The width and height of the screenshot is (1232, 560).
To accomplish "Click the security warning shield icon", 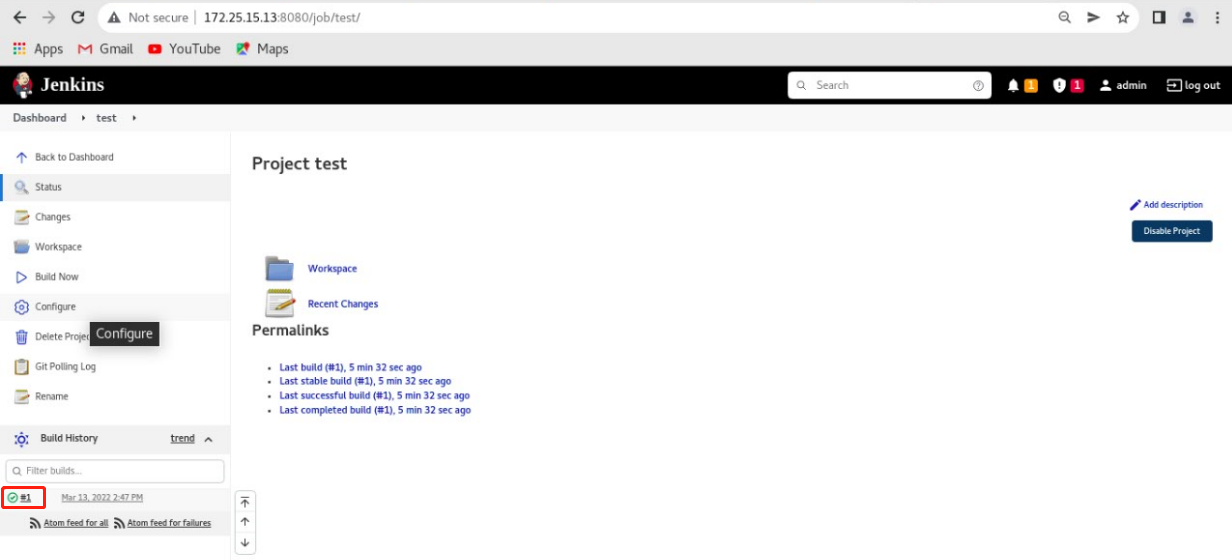I will [x=1060, y=86].
